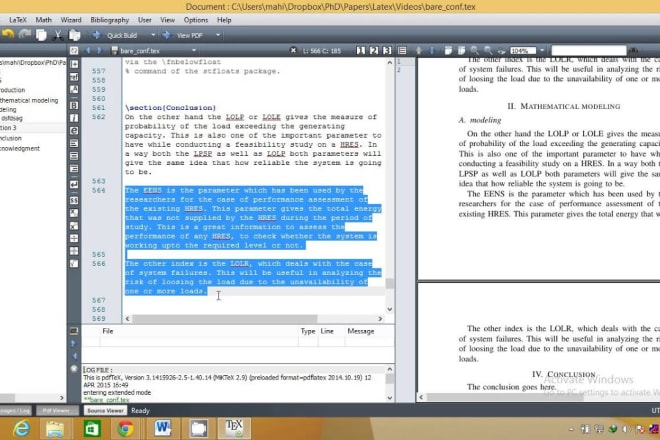660x440 pixels.
Task: Open File Explorer from taskbar
Action: [x=55, y=429]
